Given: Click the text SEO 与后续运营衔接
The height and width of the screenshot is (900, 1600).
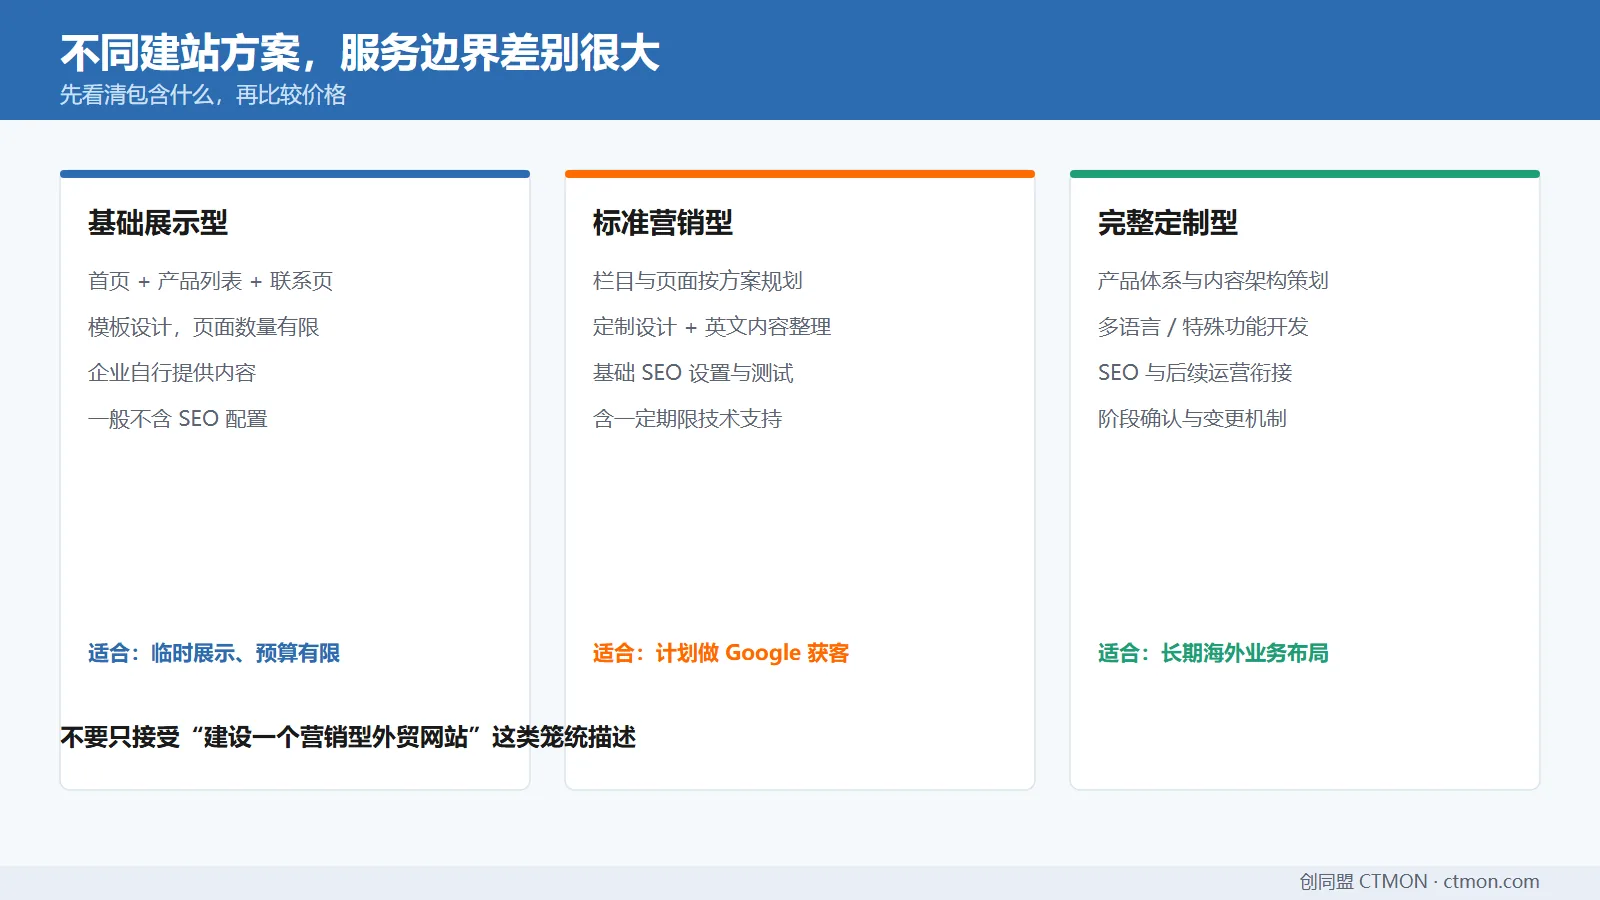Looking at the screenshot, I should 1195,373.
